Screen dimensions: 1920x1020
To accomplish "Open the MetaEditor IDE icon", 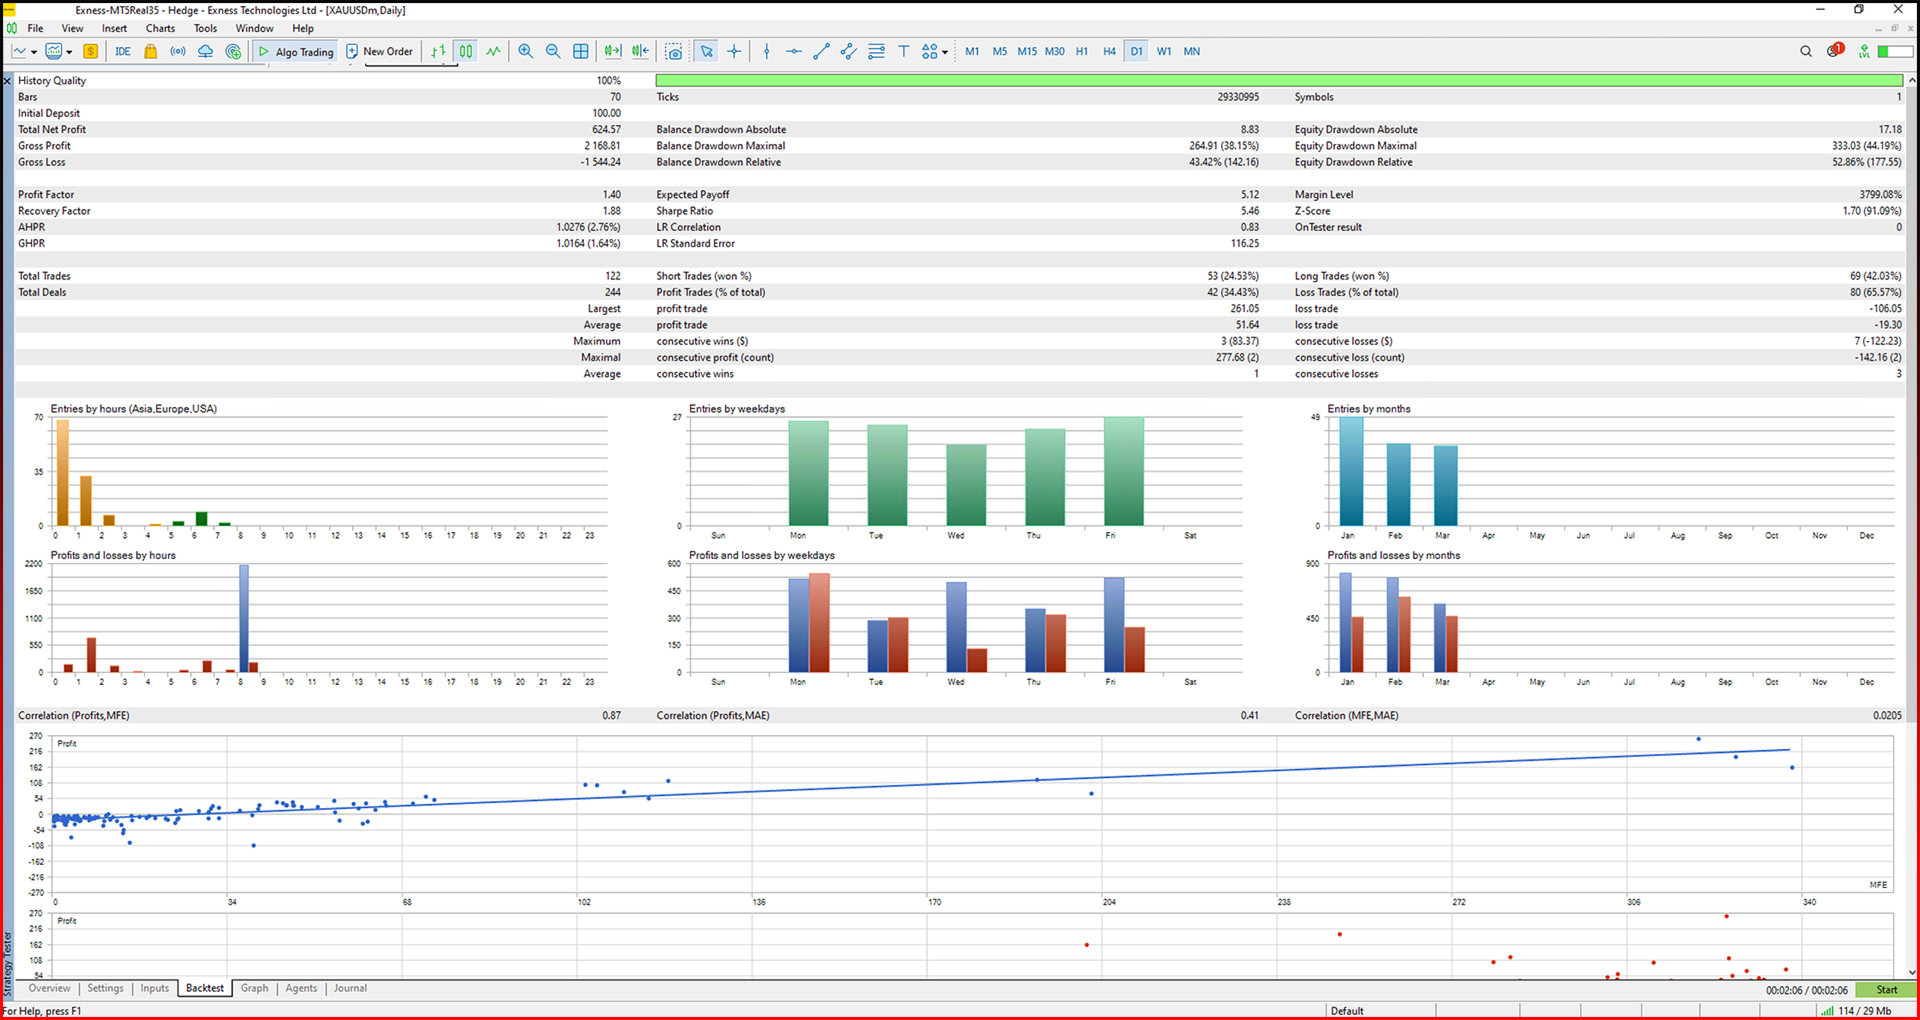I will click(x=123, y=52).
